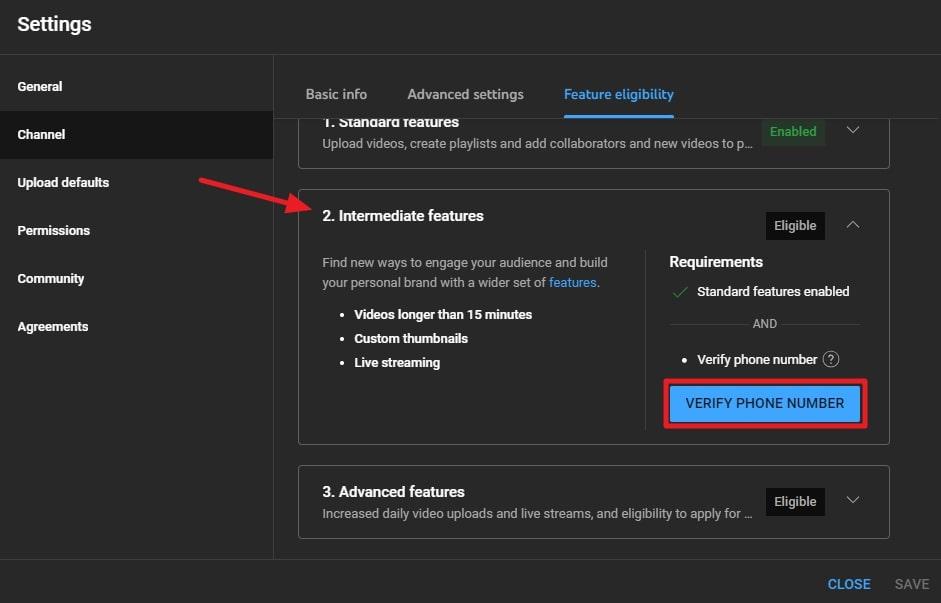
Task: Switch to the Advanced settings tab
Action: (465, 94)
